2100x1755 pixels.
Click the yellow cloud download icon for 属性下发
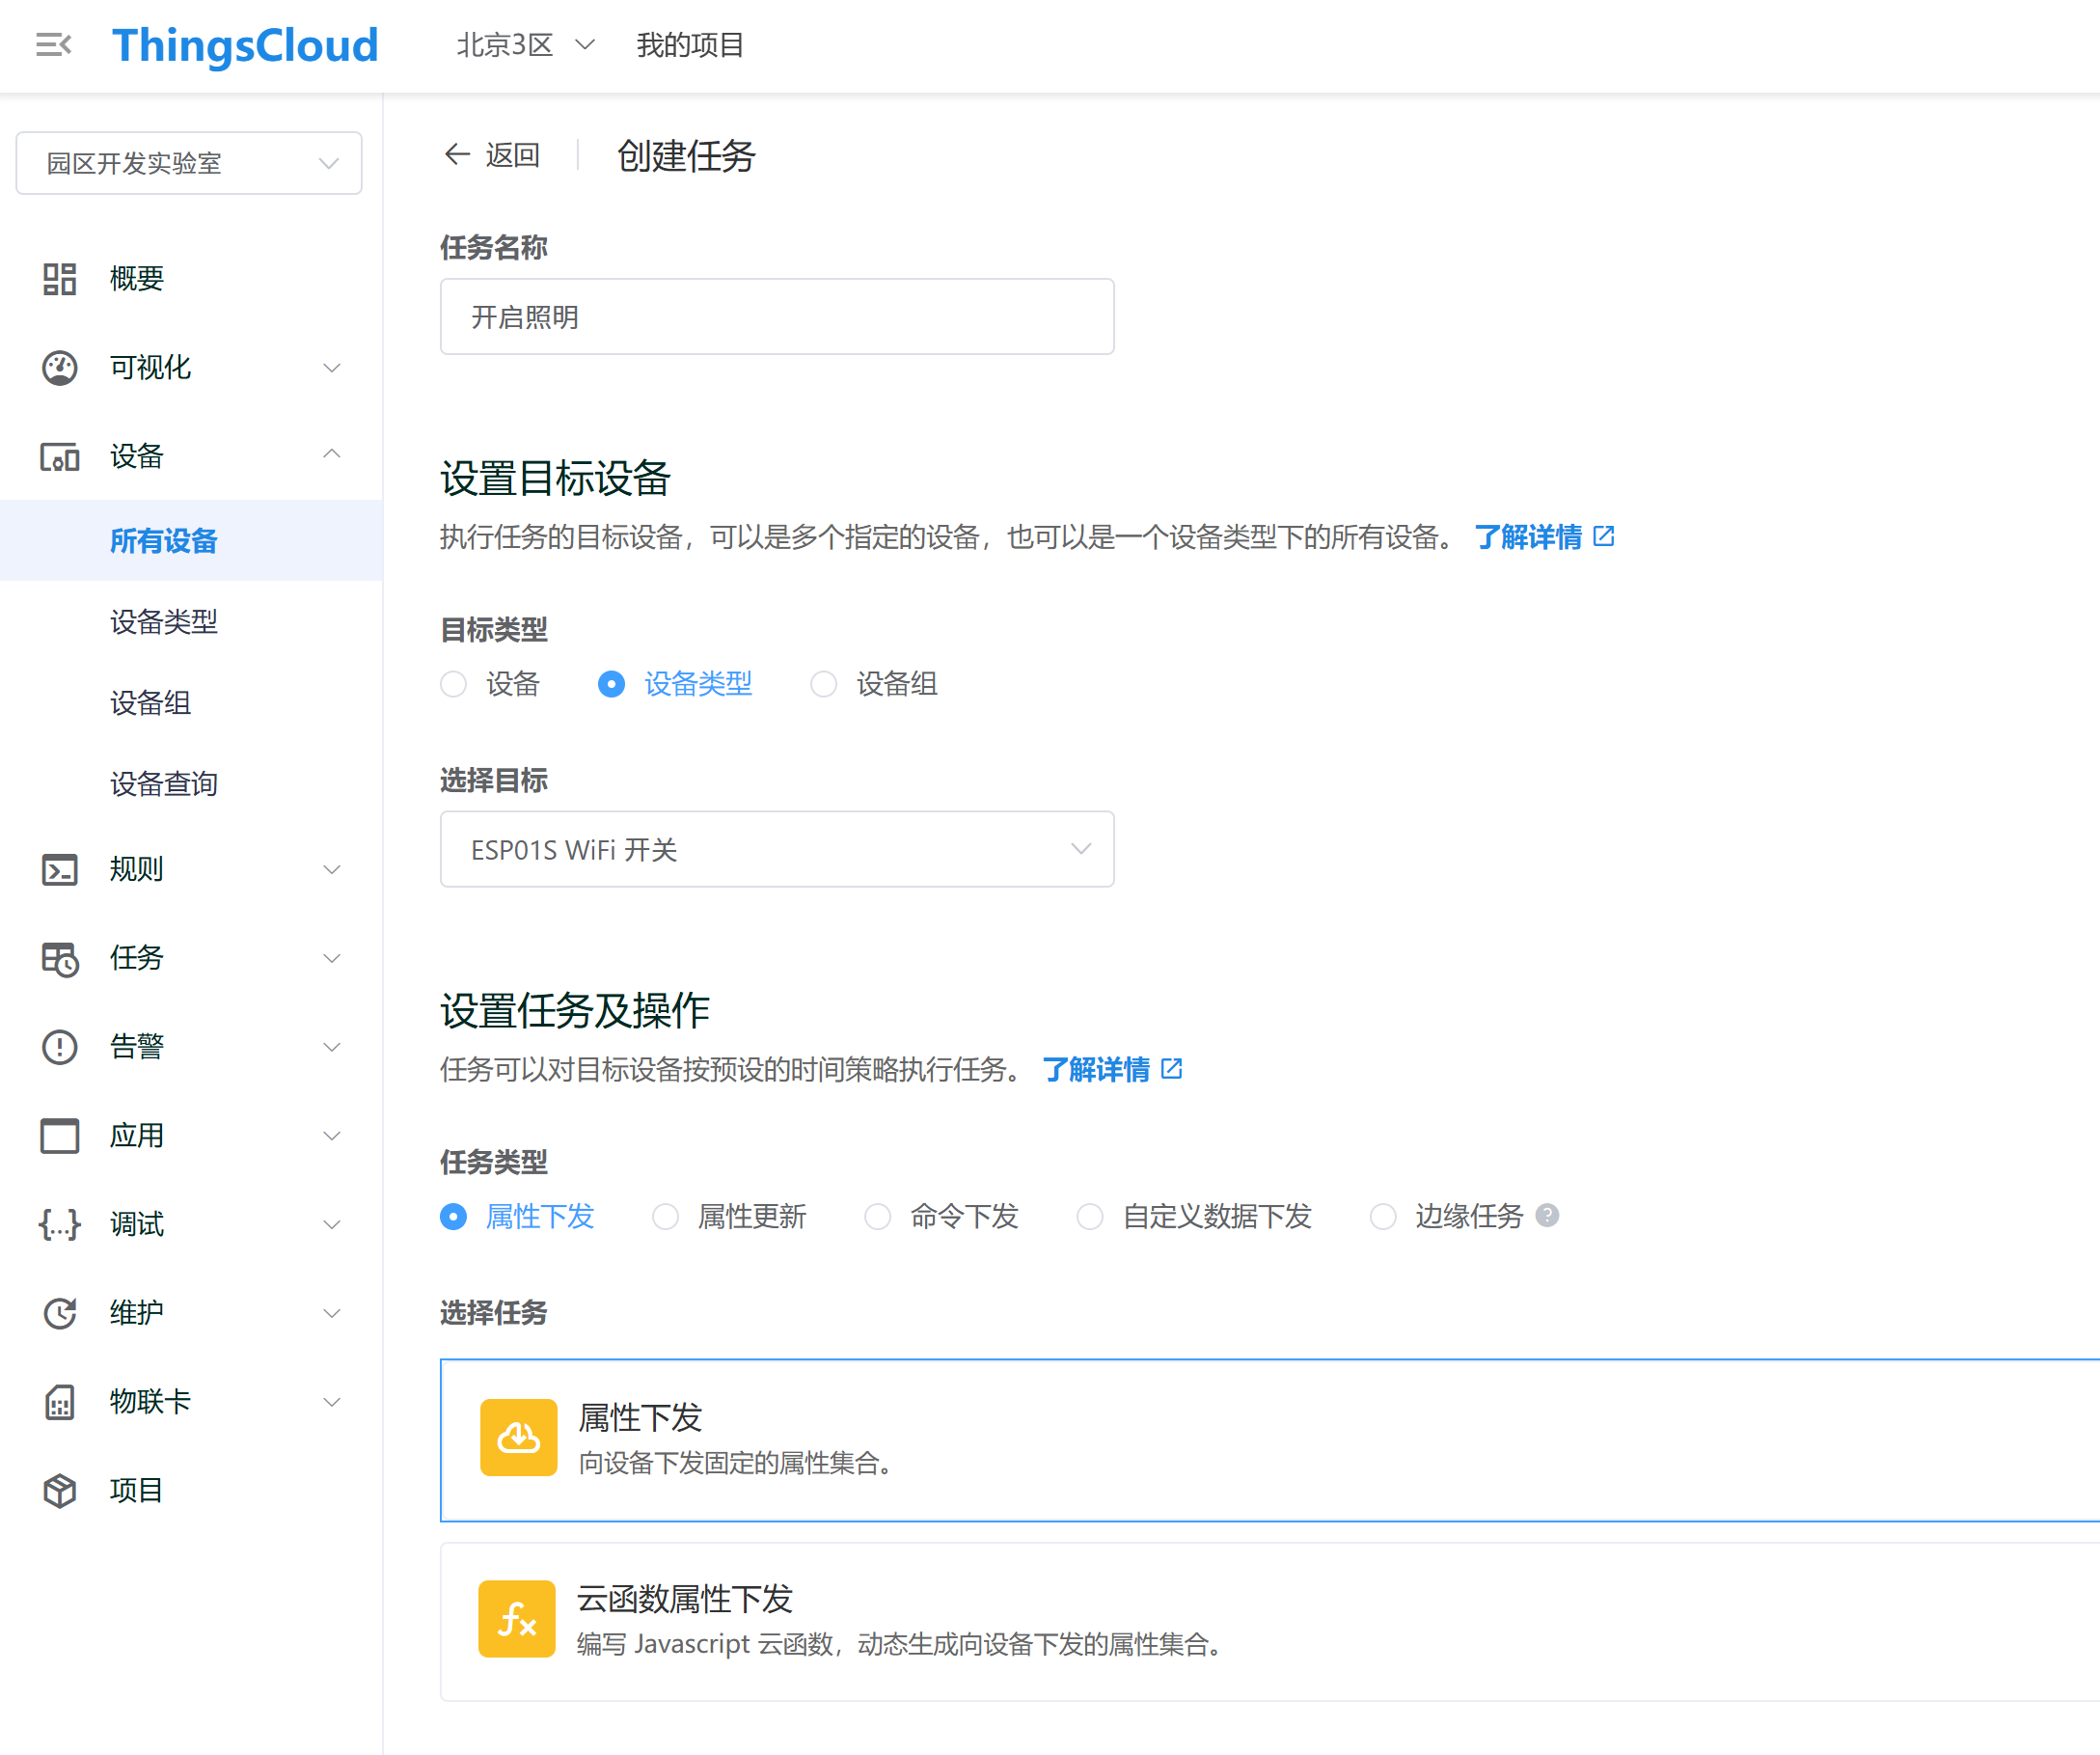point(519,1438)
